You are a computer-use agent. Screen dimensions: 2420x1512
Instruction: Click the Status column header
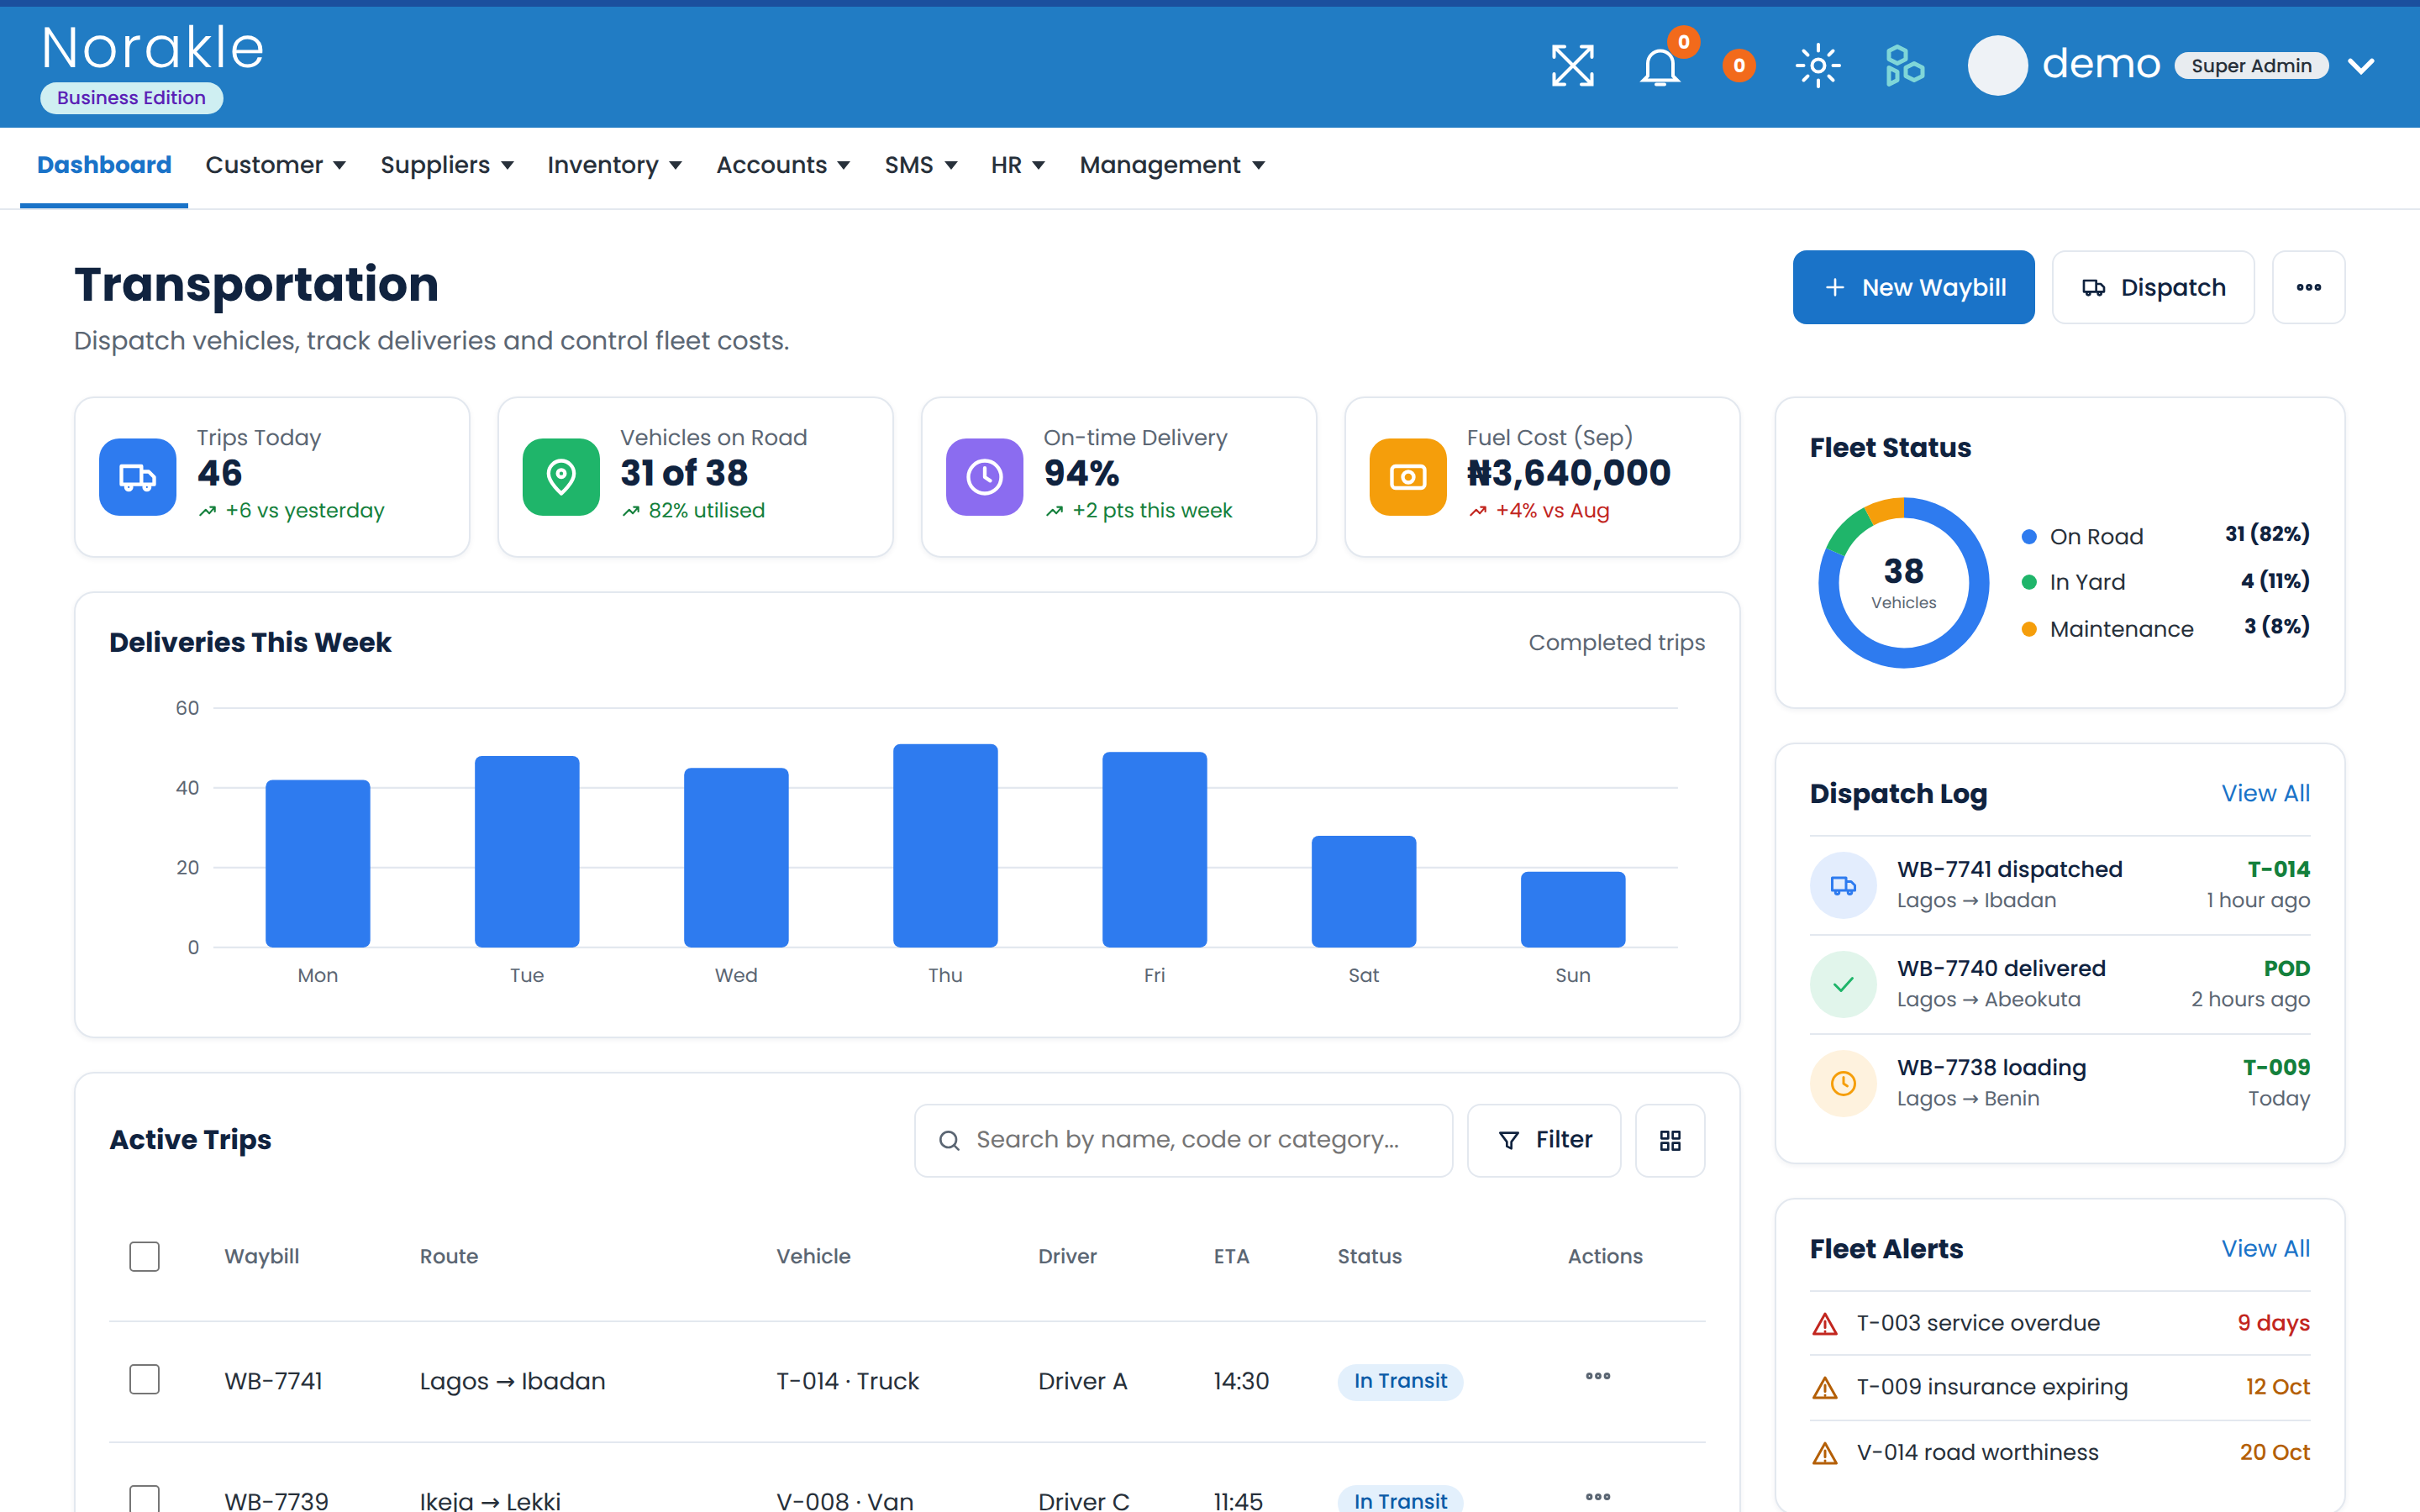coord(1369,1257)
